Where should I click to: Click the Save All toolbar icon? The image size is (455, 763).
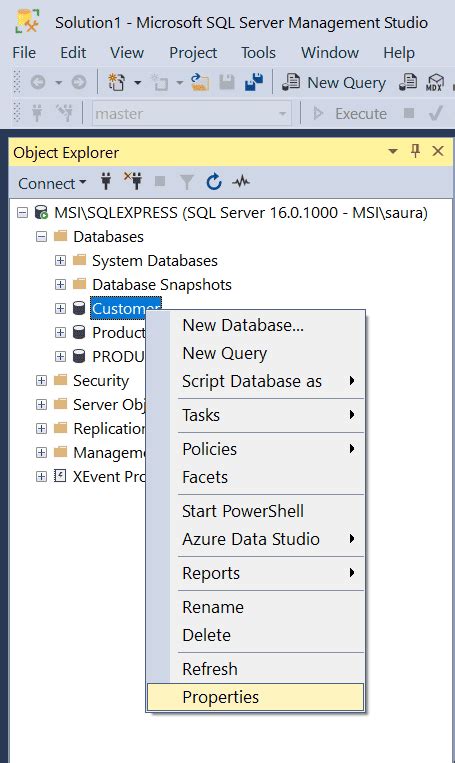tap(254, 82)
